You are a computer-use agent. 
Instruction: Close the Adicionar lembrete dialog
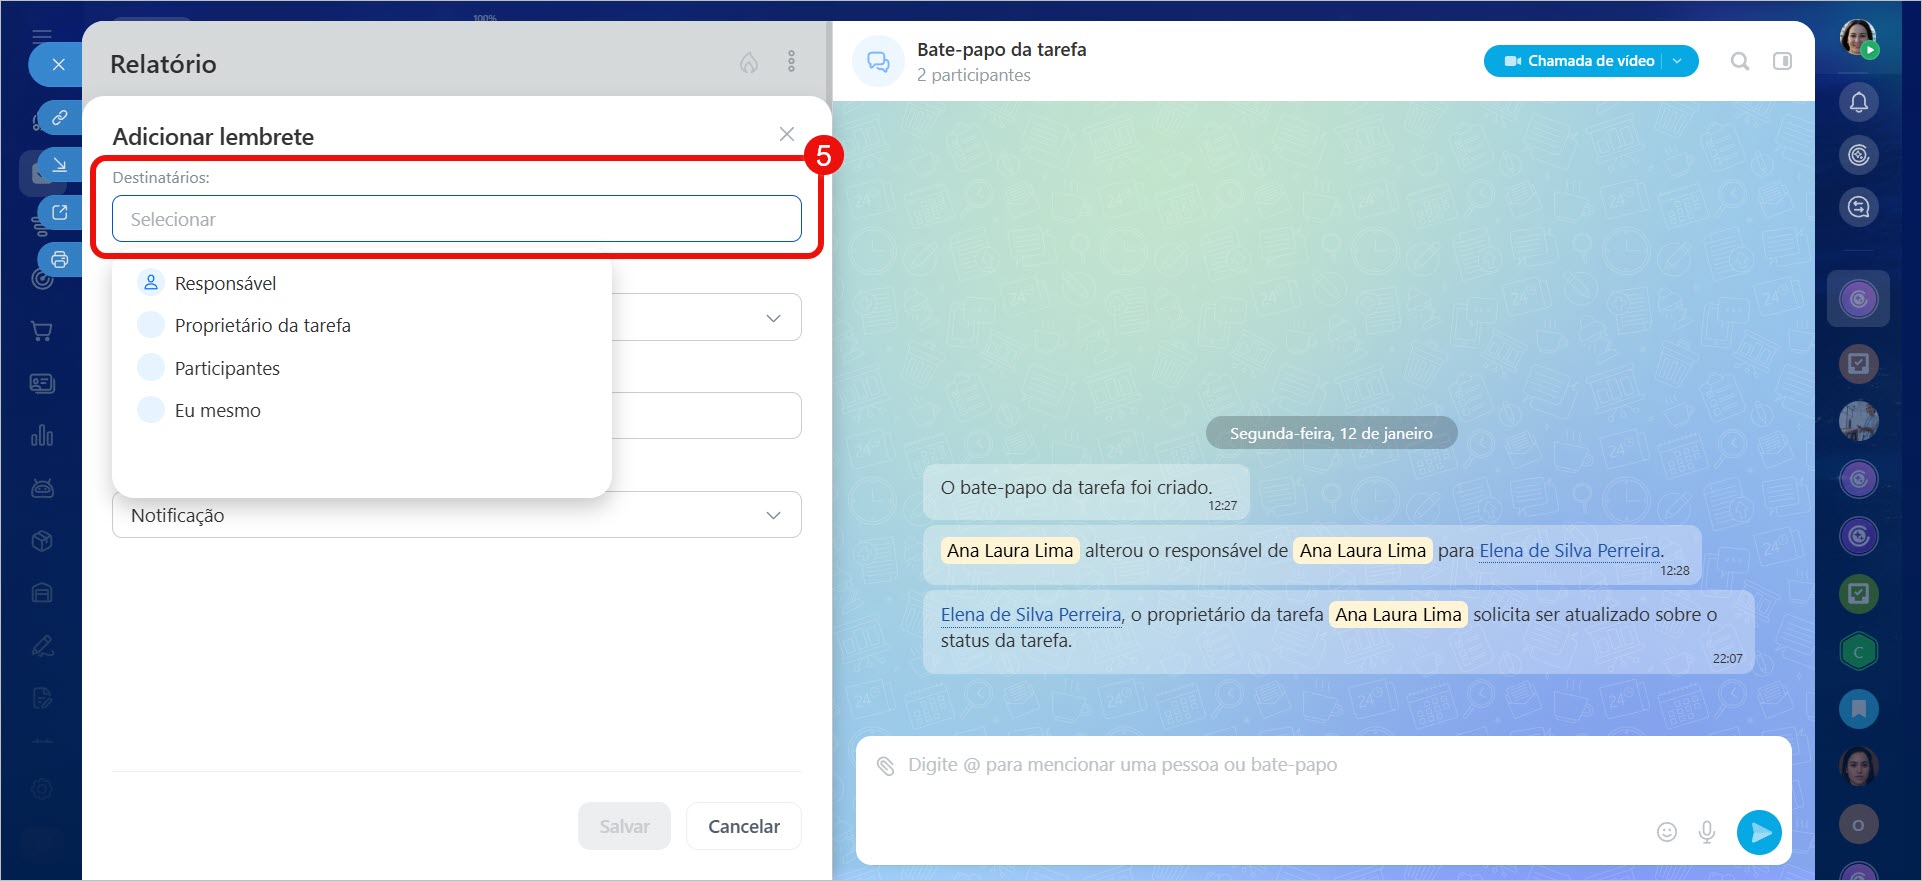point(787,134)
